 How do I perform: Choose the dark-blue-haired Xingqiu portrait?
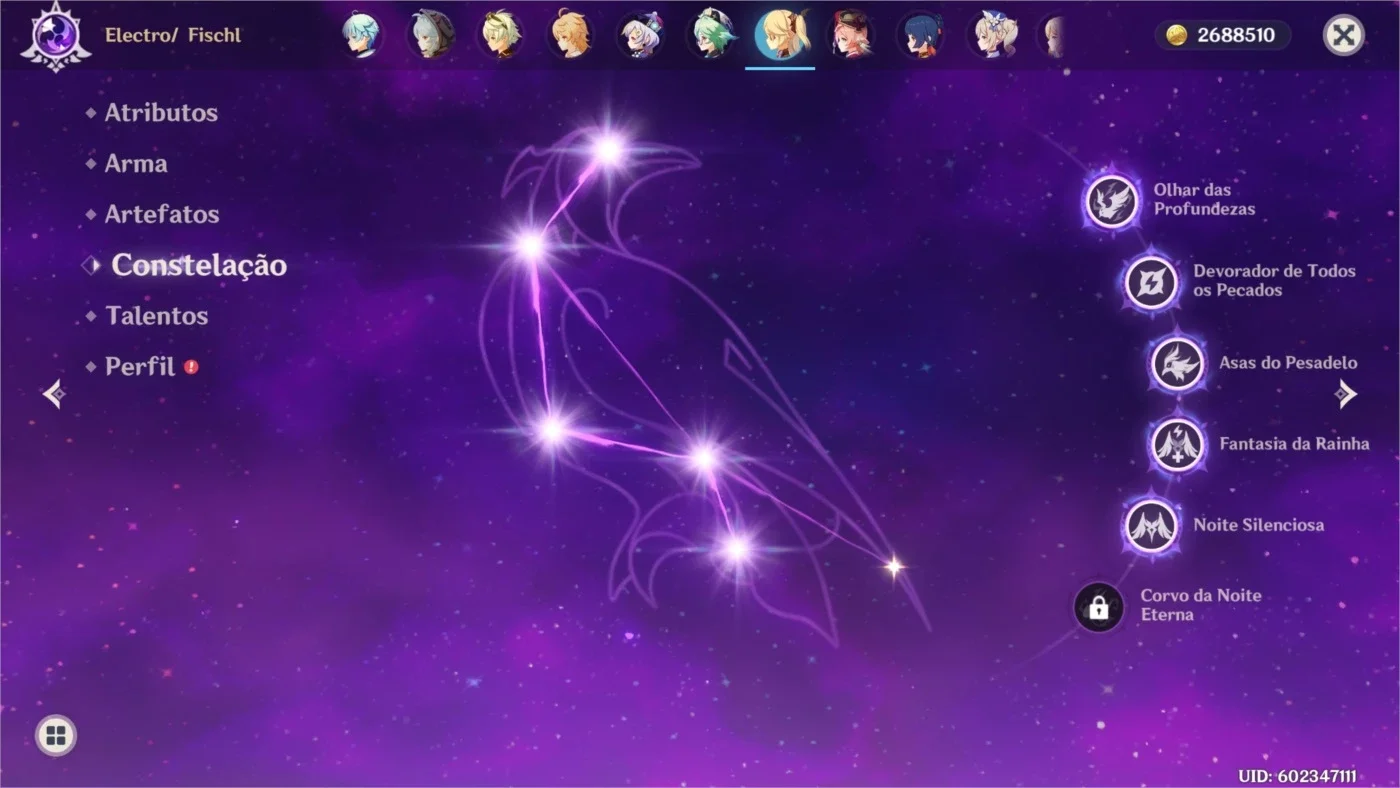[920, 35]
